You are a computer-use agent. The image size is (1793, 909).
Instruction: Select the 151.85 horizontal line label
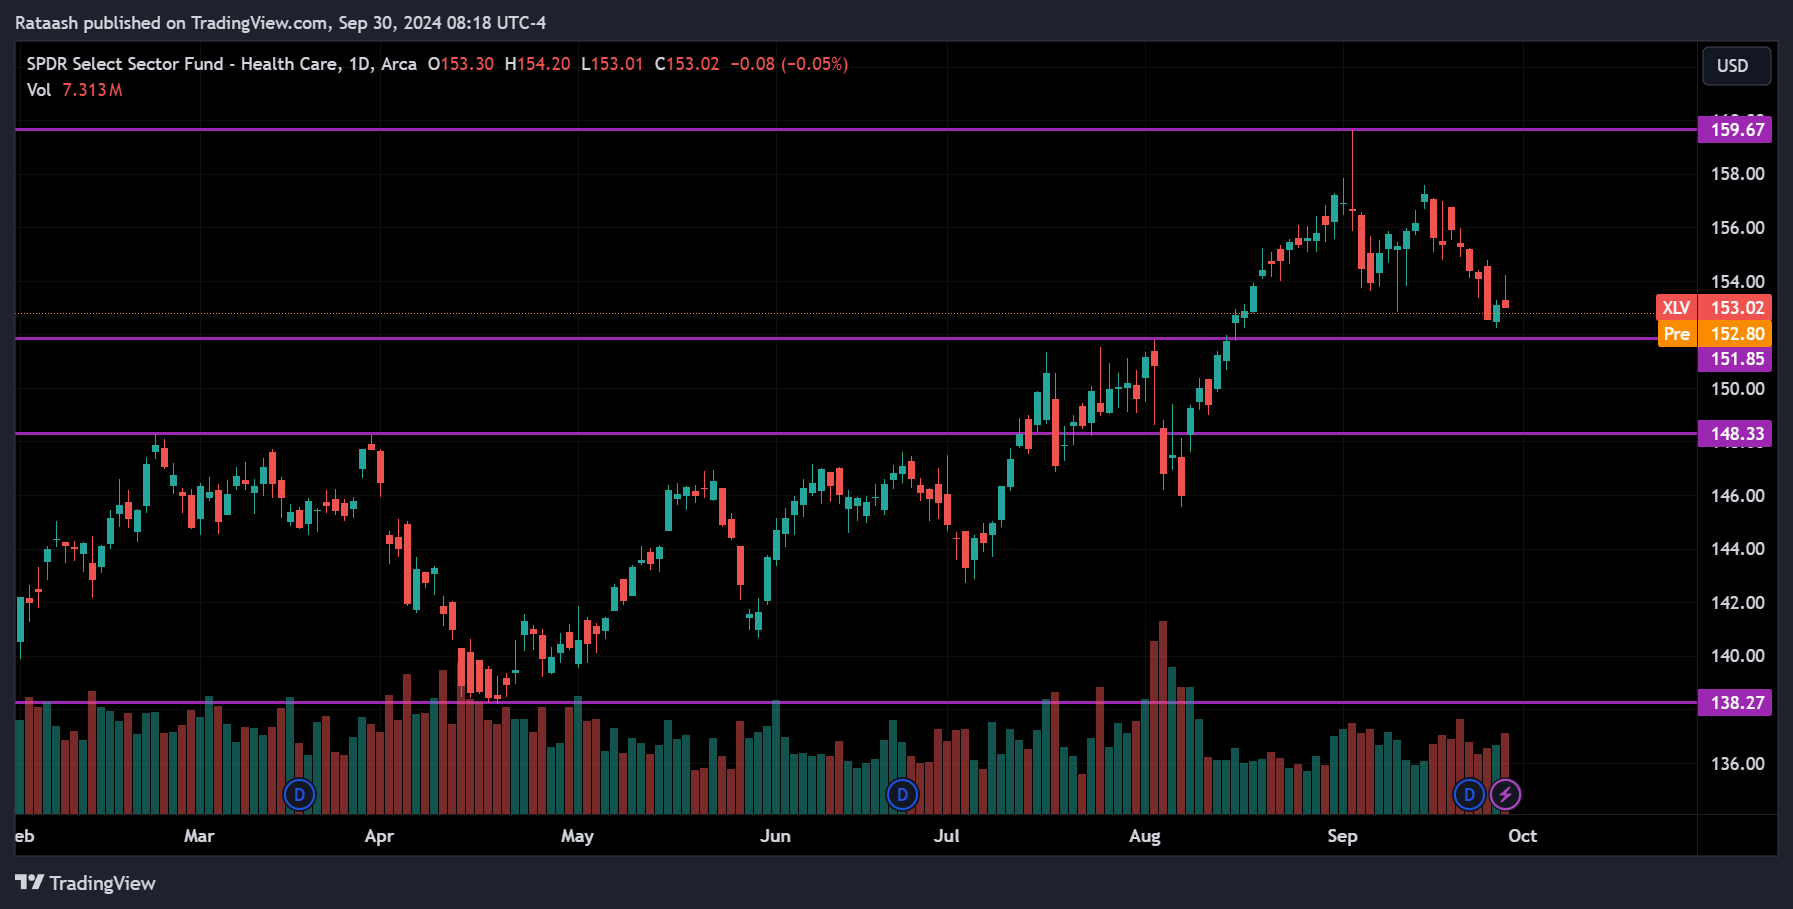[1735, 359]
